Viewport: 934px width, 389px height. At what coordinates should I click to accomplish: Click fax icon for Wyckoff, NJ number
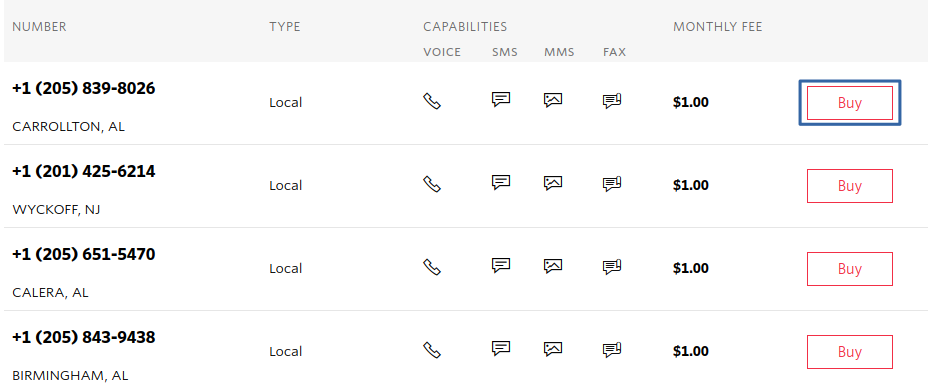pos(612,184)
